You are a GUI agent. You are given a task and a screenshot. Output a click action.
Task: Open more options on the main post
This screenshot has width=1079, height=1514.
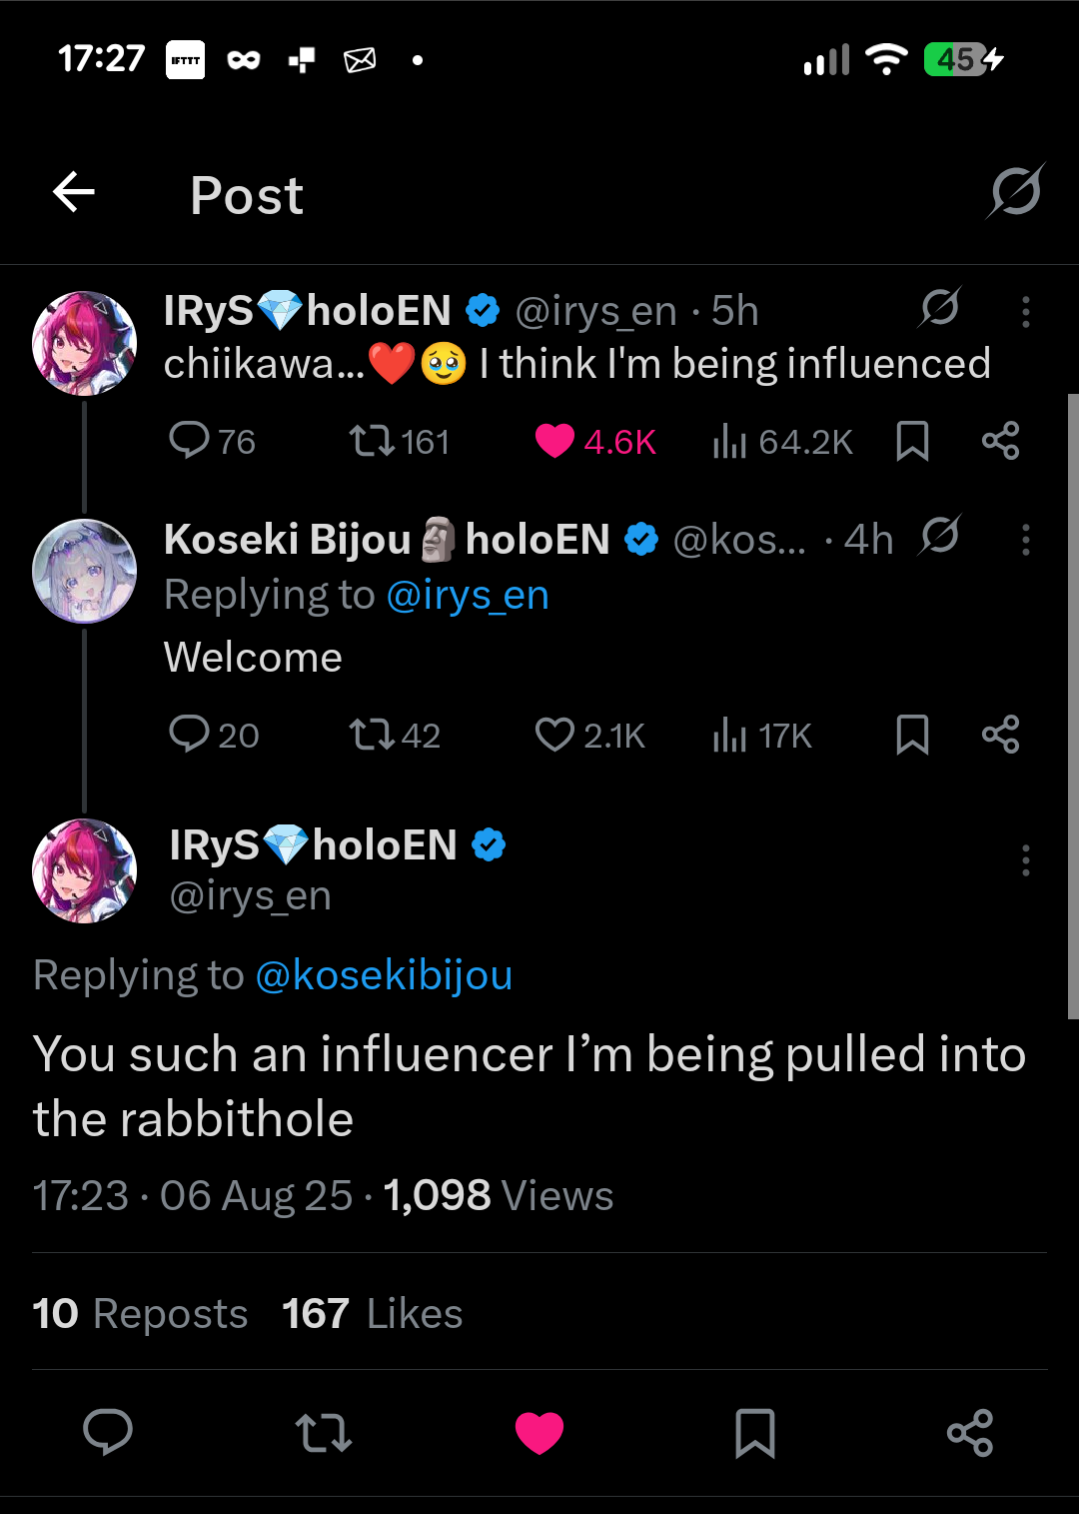[1025, 860]
